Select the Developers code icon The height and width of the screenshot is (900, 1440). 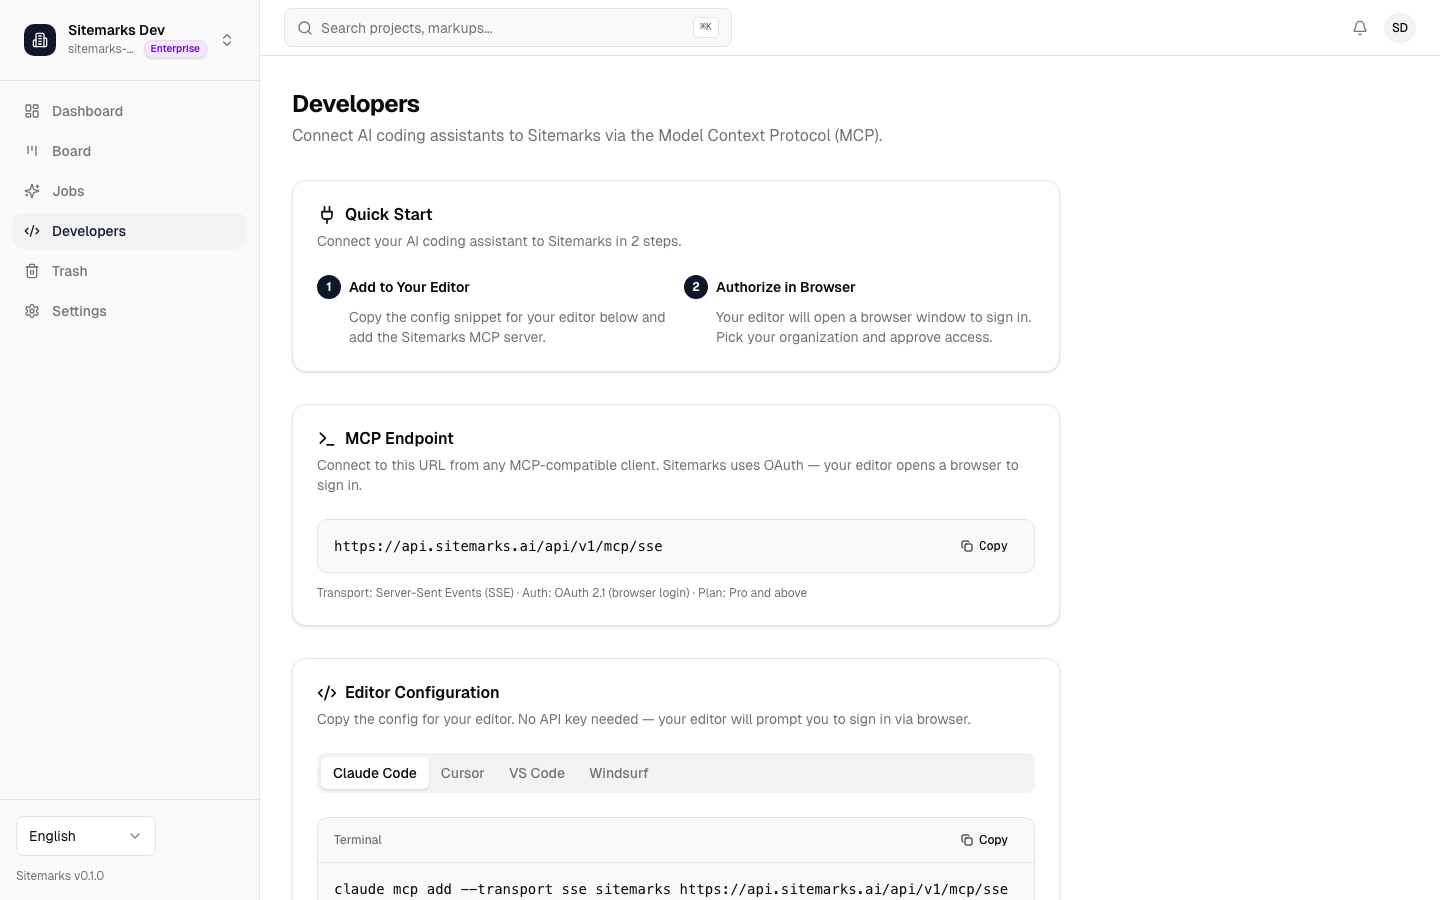point(31,231)
